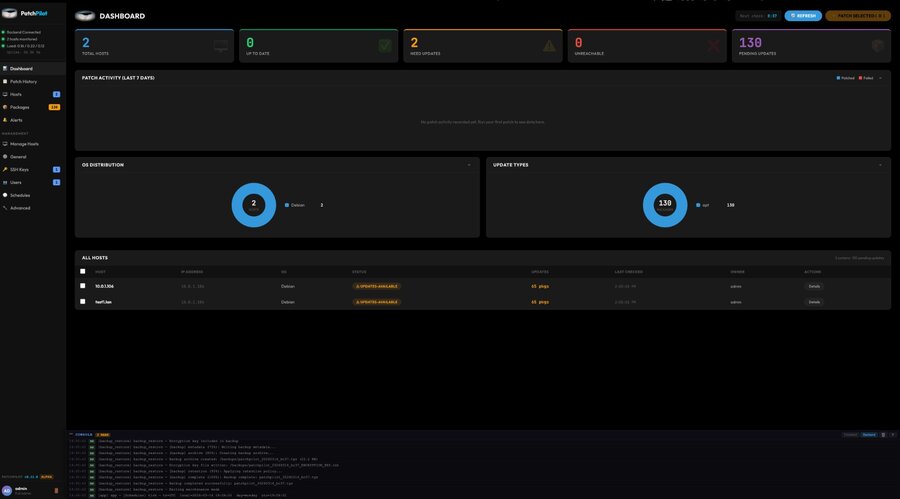900x499 pixels.
Task: Click the Pending Updates value 130
Action: pyautogui.click(x=750, y=42)
